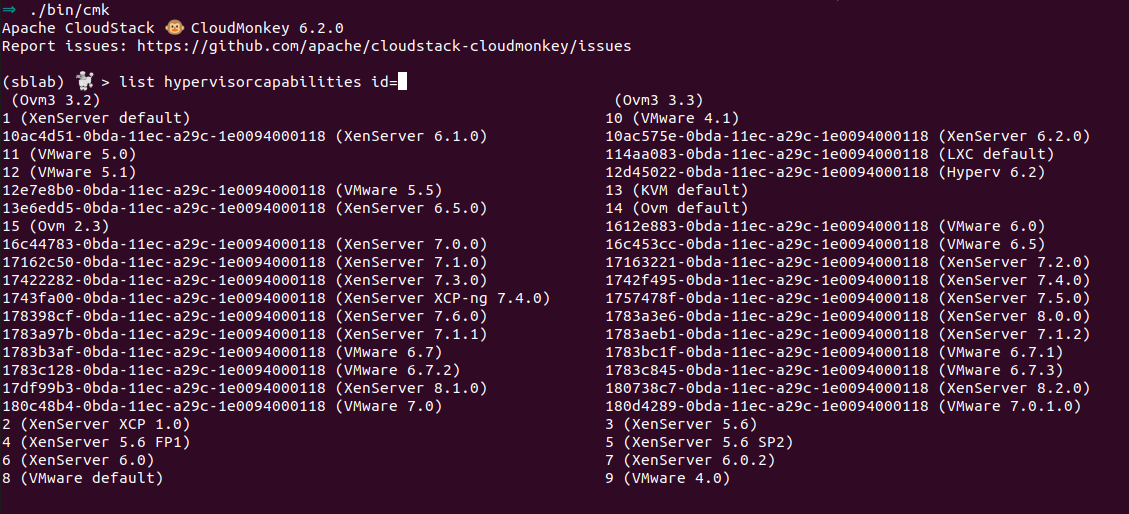Select 7 (XenServer 6.0.2) entry
The height and width of the screenshot is (514, 1129).
pos(691,460)
